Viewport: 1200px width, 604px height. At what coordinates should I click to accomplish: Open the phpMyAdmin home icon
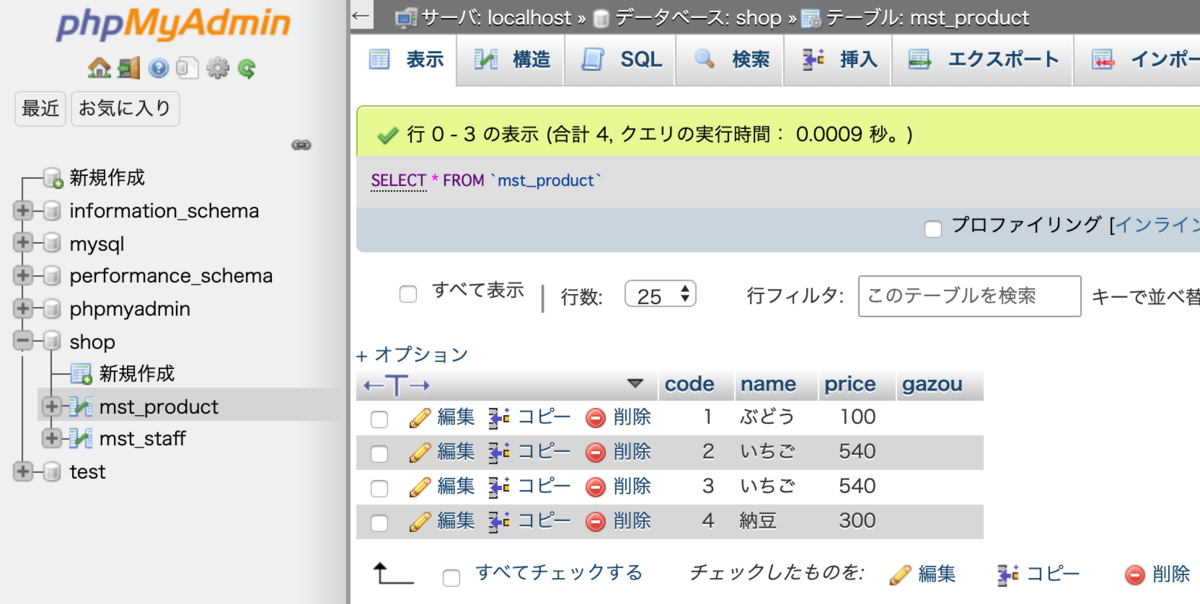[x=99, y=68]
